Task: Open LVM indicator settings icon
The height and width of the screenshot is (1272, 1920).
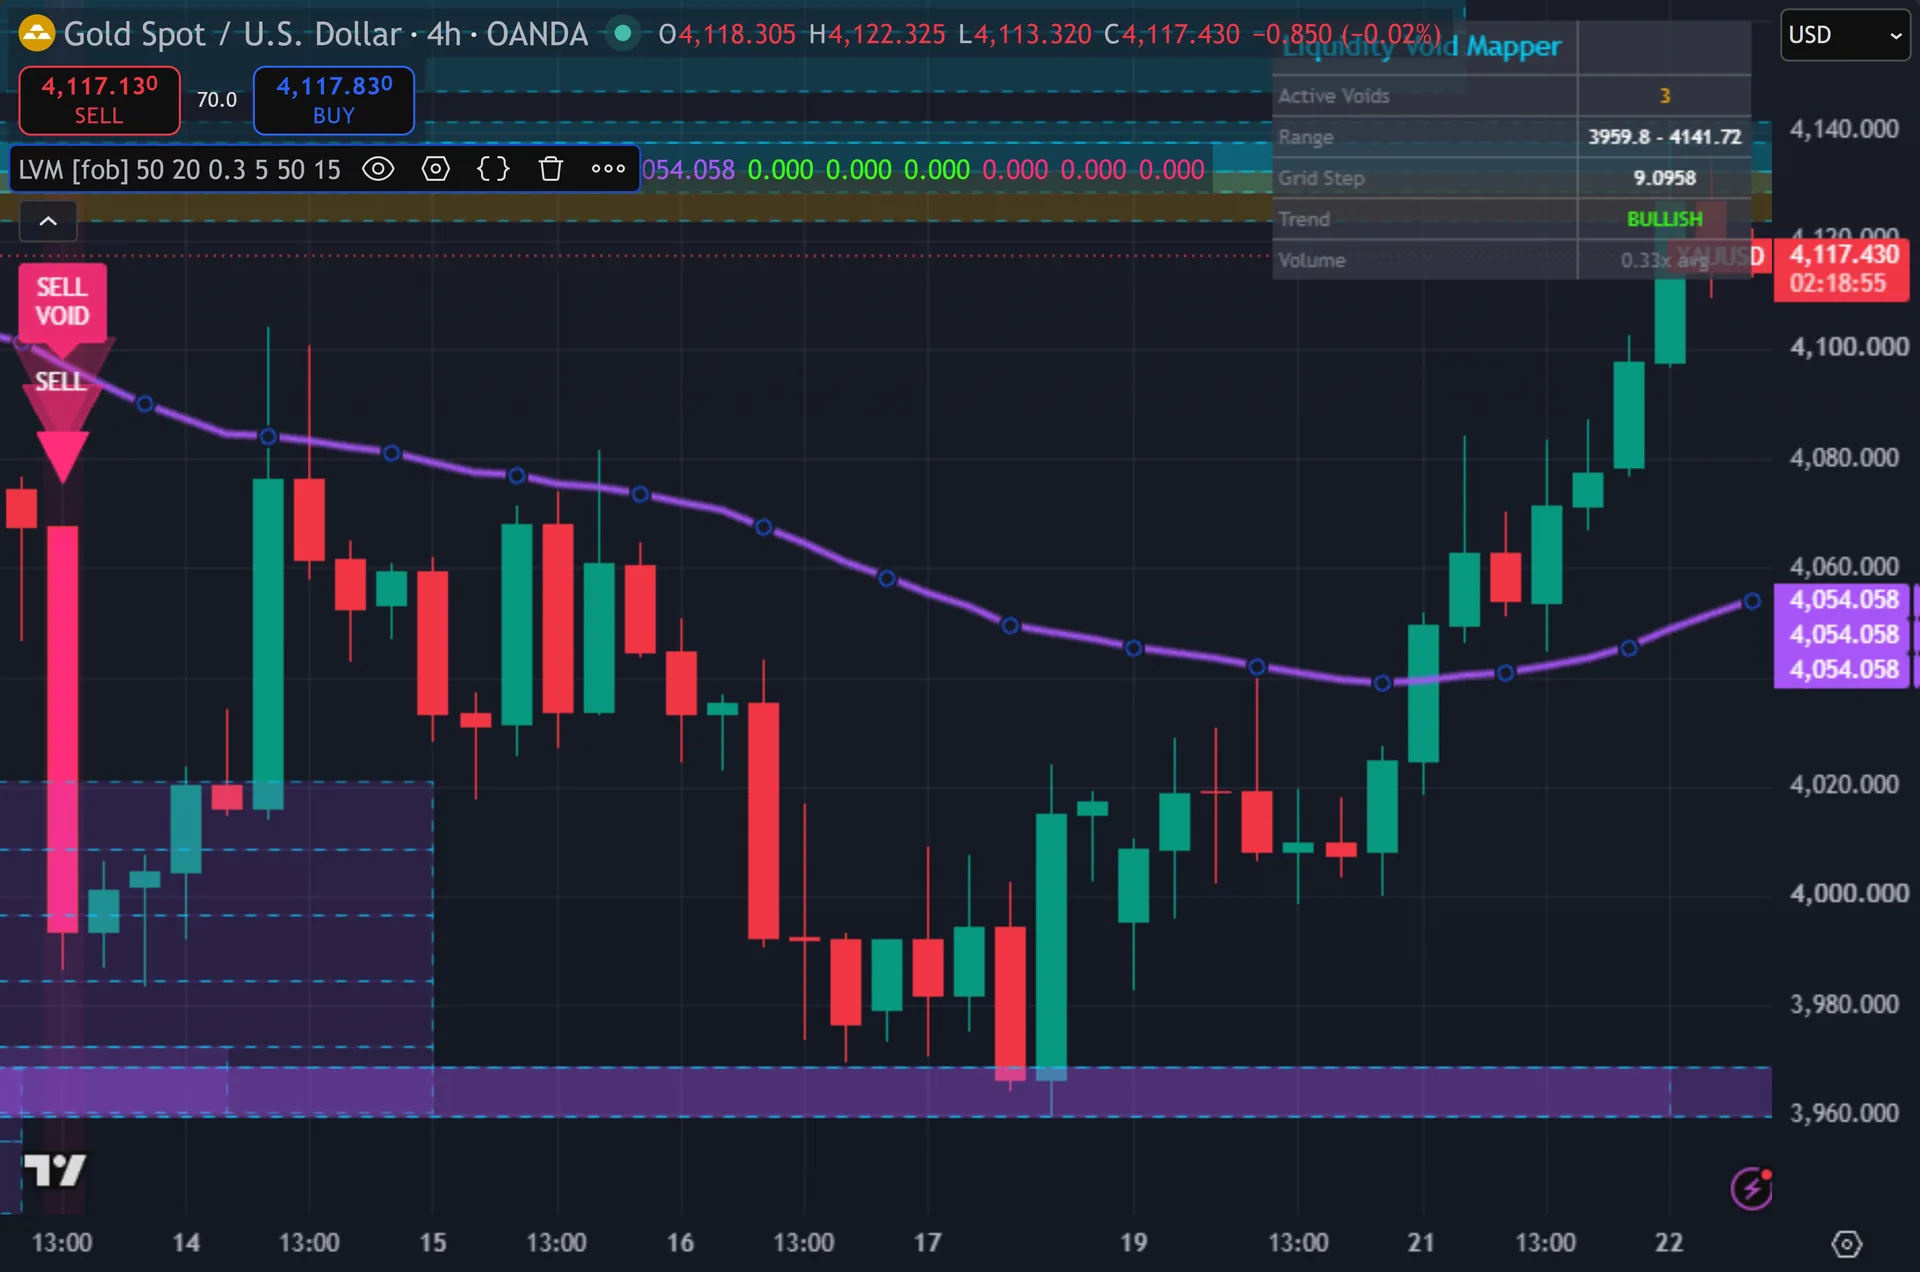Action: pyautogui.click(x=436, y=169)
